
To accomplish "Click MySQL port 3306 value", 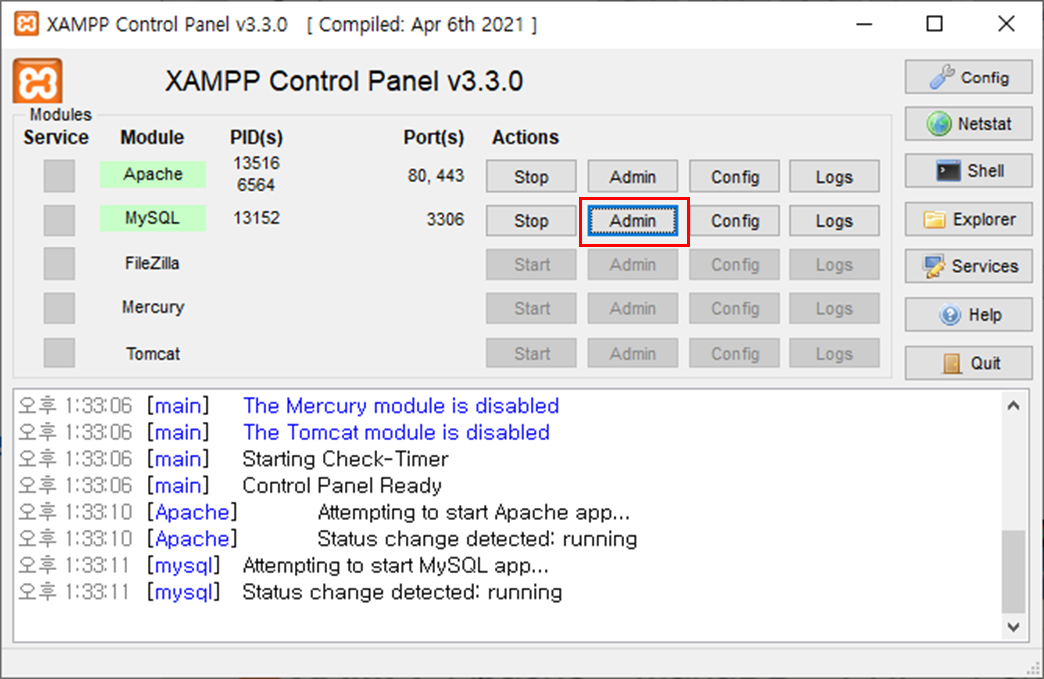I will pos(445,220).
